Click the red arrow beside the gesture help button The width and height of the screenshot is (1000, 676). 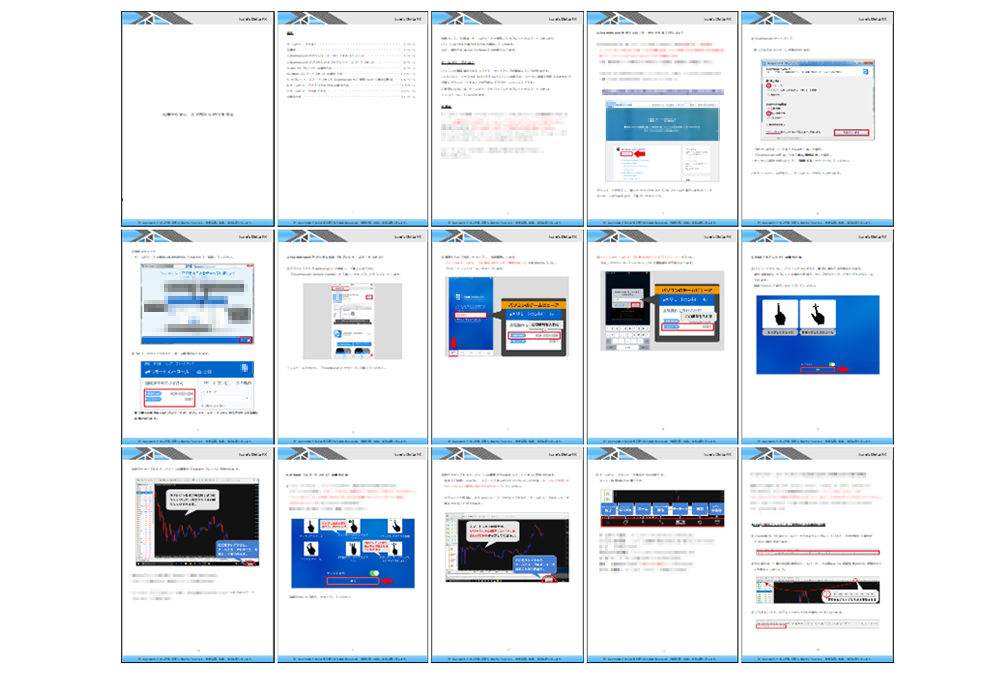click(x=387, y=580)
